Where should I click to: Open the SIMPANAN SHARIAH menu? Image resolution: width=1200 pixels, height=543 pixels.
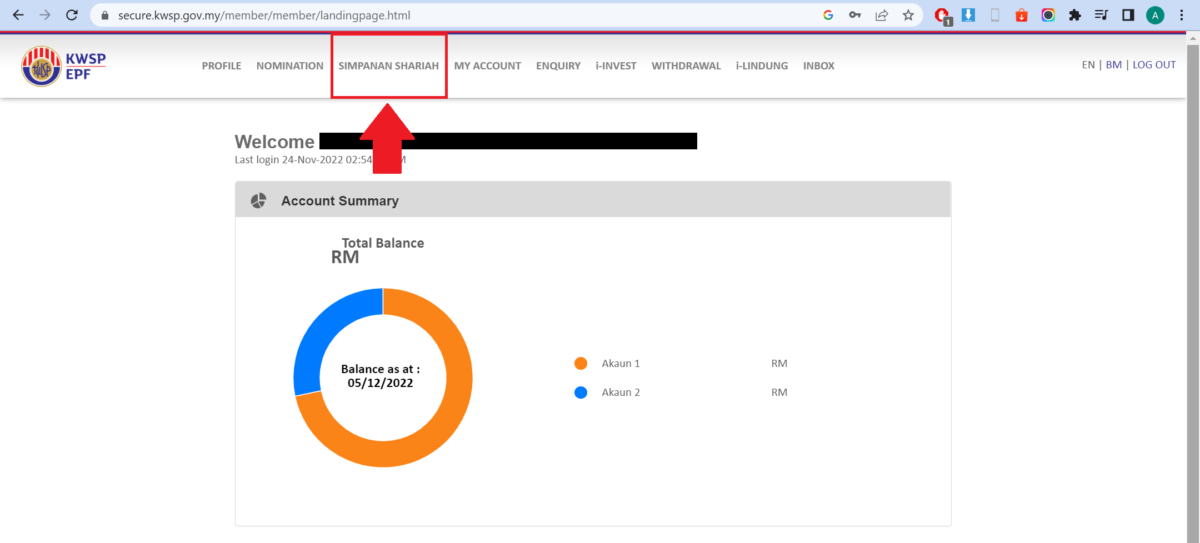pyautogui.click(x=389, y=66)
